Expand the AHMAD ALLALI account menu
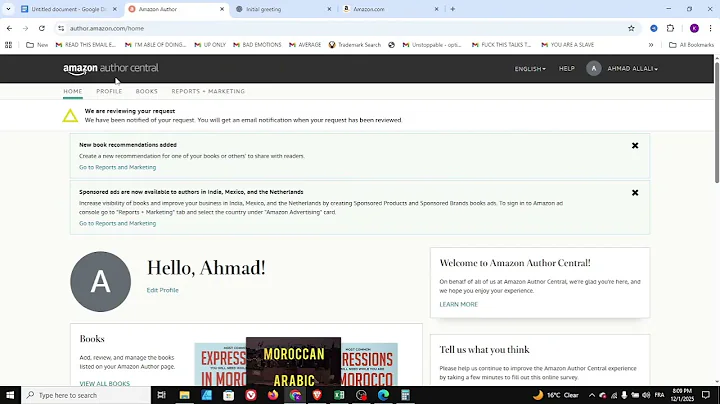This screenshot has width=720, height=404. coord(632,69)
